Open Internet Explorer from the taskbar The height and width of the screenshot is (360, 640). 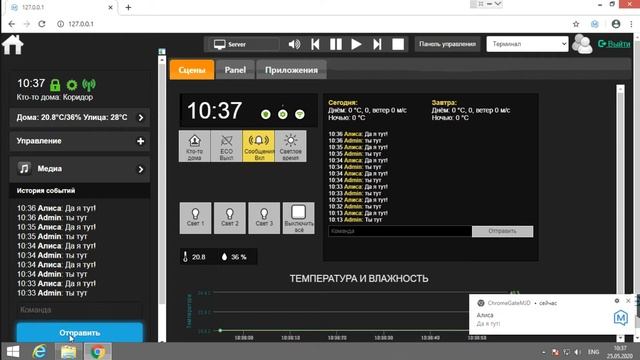pyautogui.click(x=40, y=351)
